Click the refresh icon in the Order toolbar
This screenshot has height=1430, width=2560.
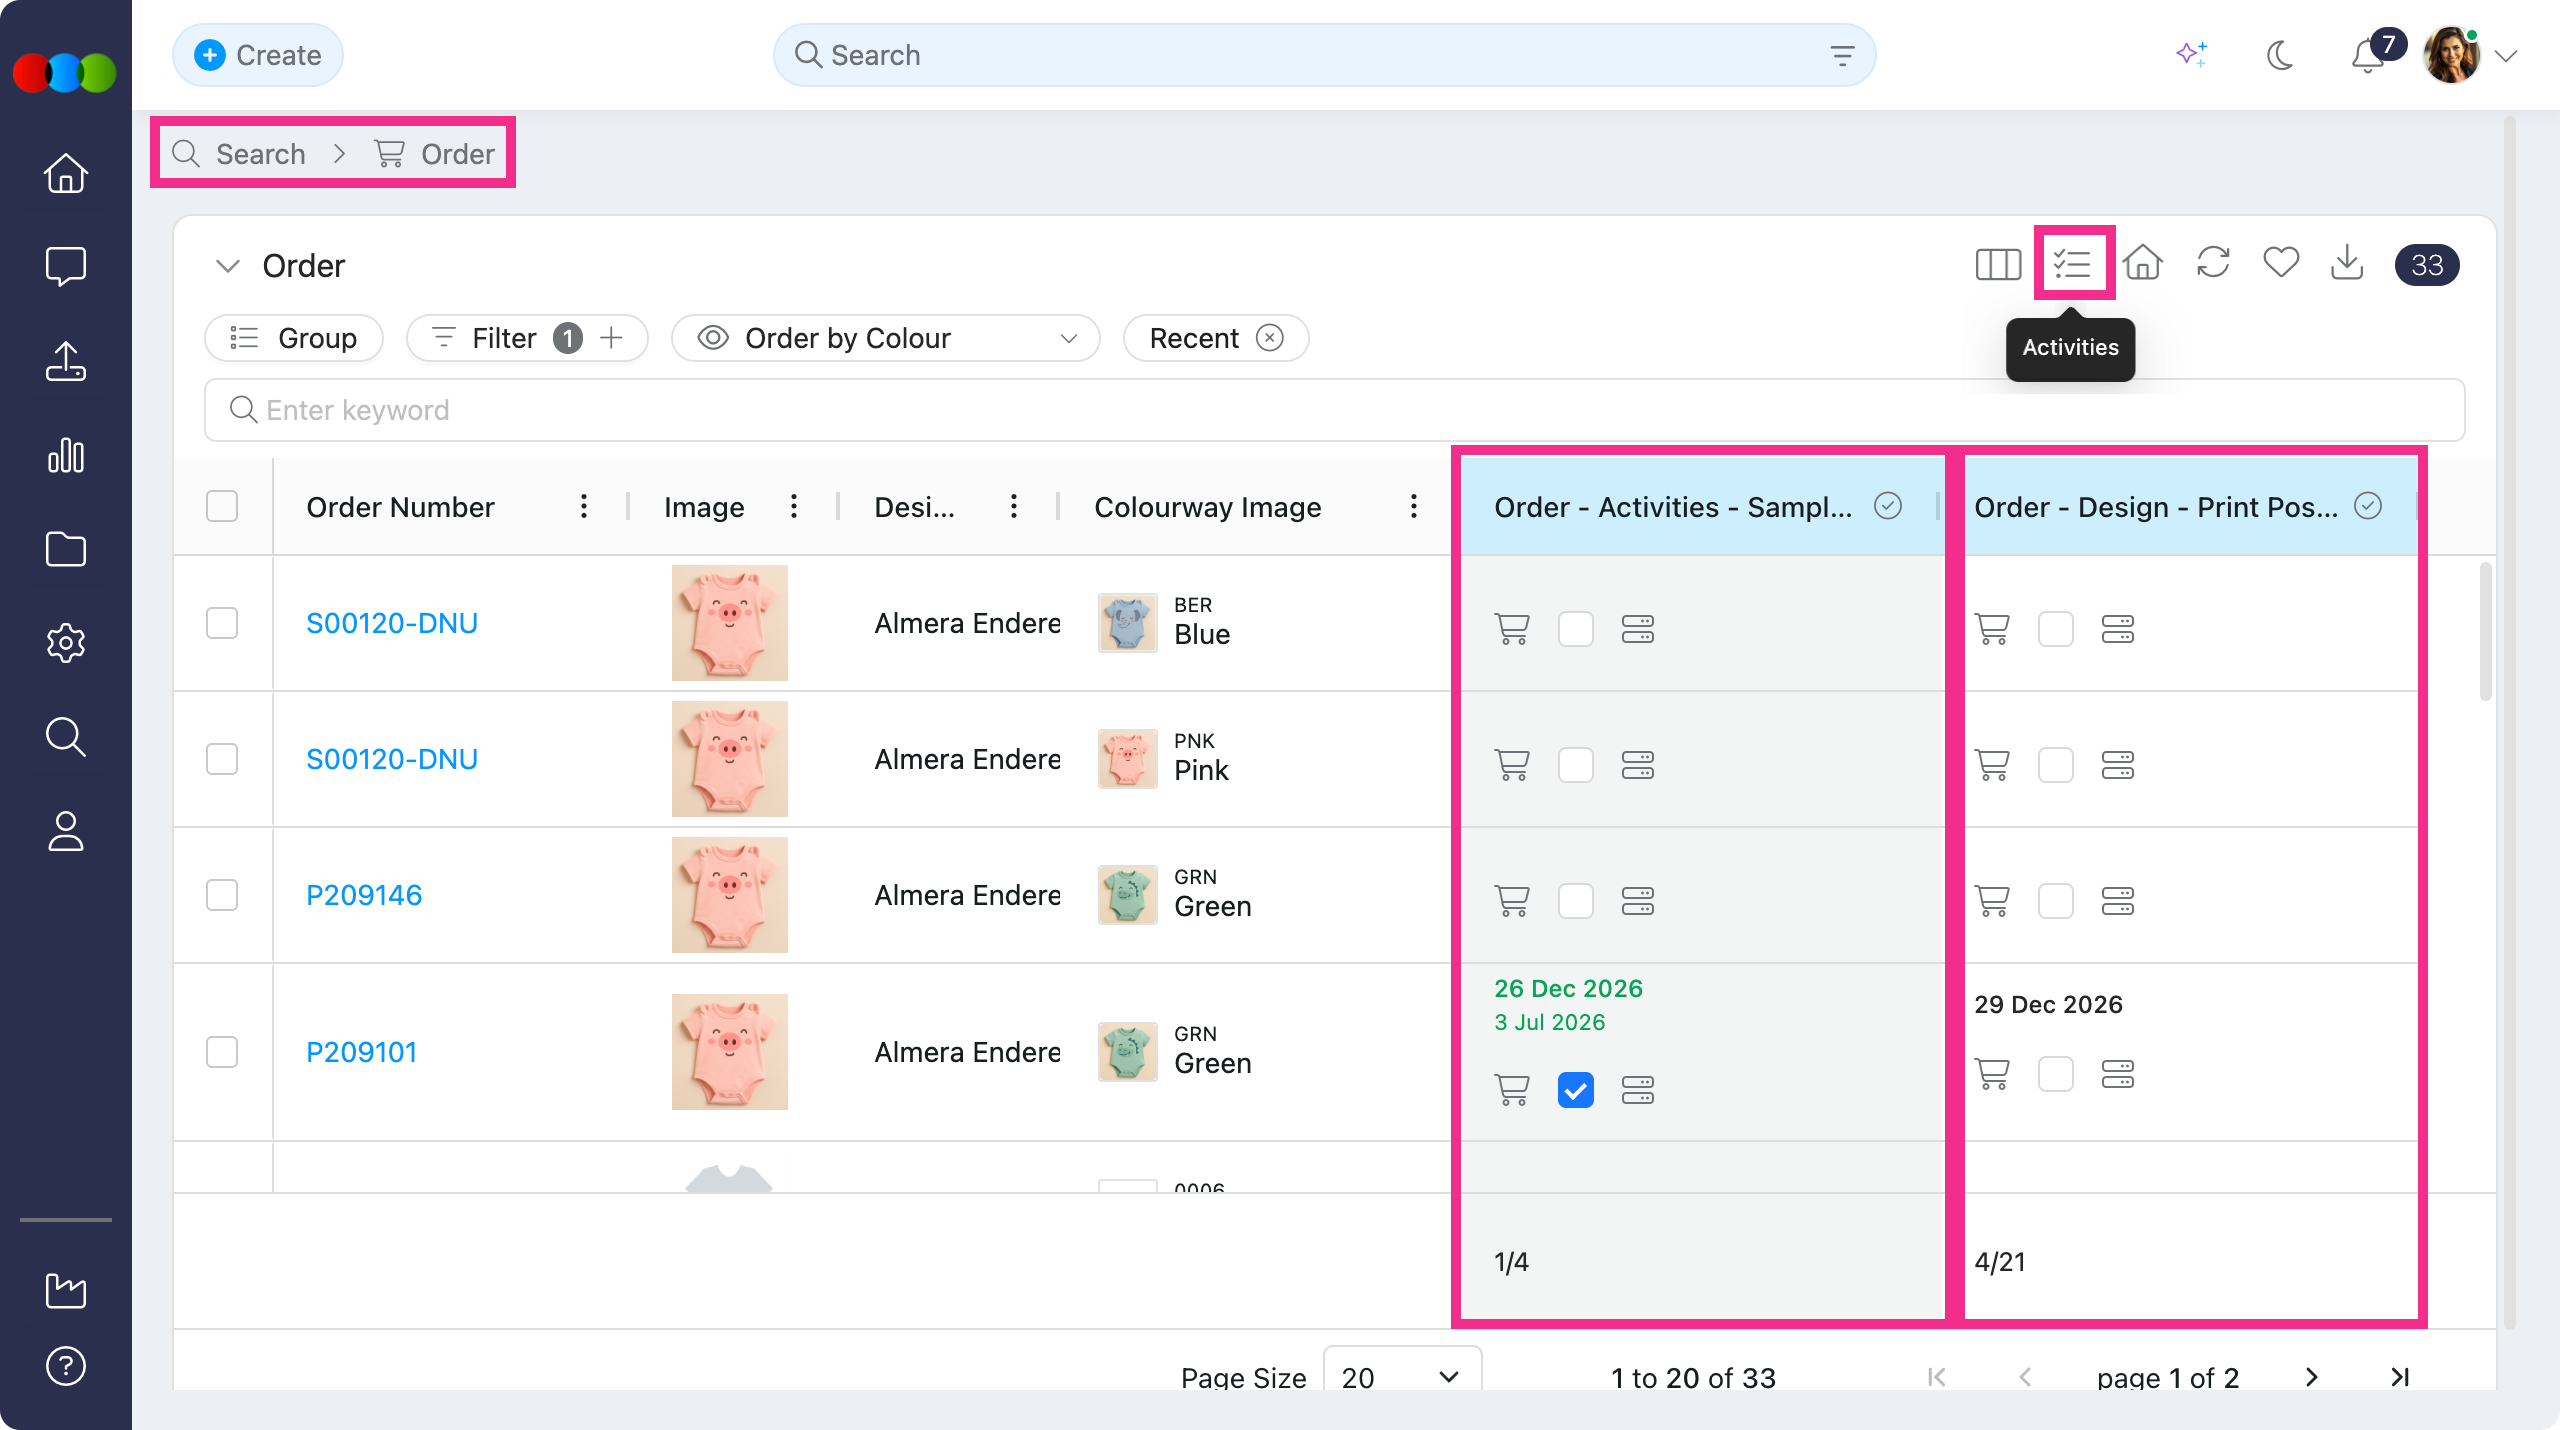(2213, 263)
